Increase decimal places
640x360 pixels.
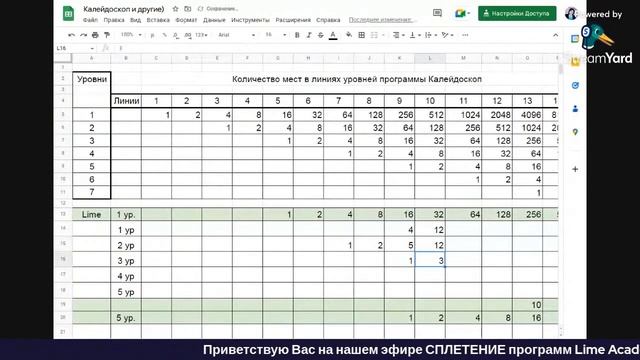[188, 35]
